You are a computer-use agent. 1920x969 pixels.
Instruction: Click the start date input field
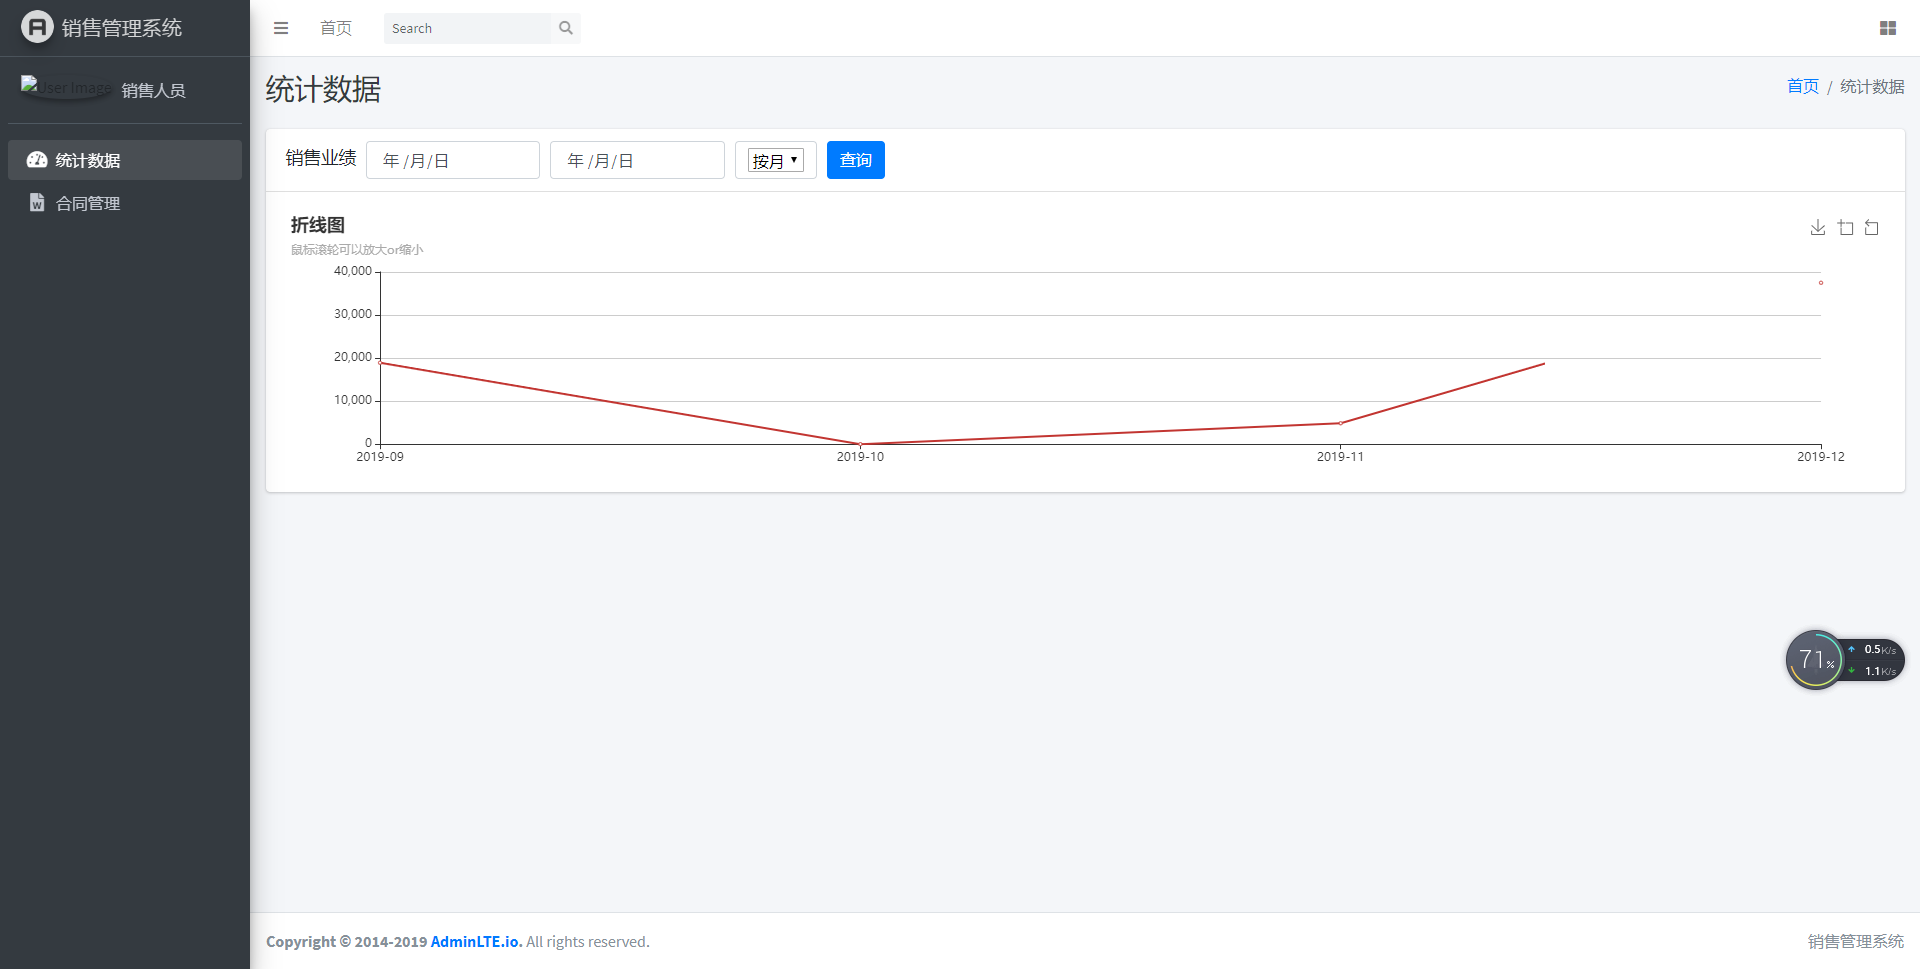click(x=452, y=160)
